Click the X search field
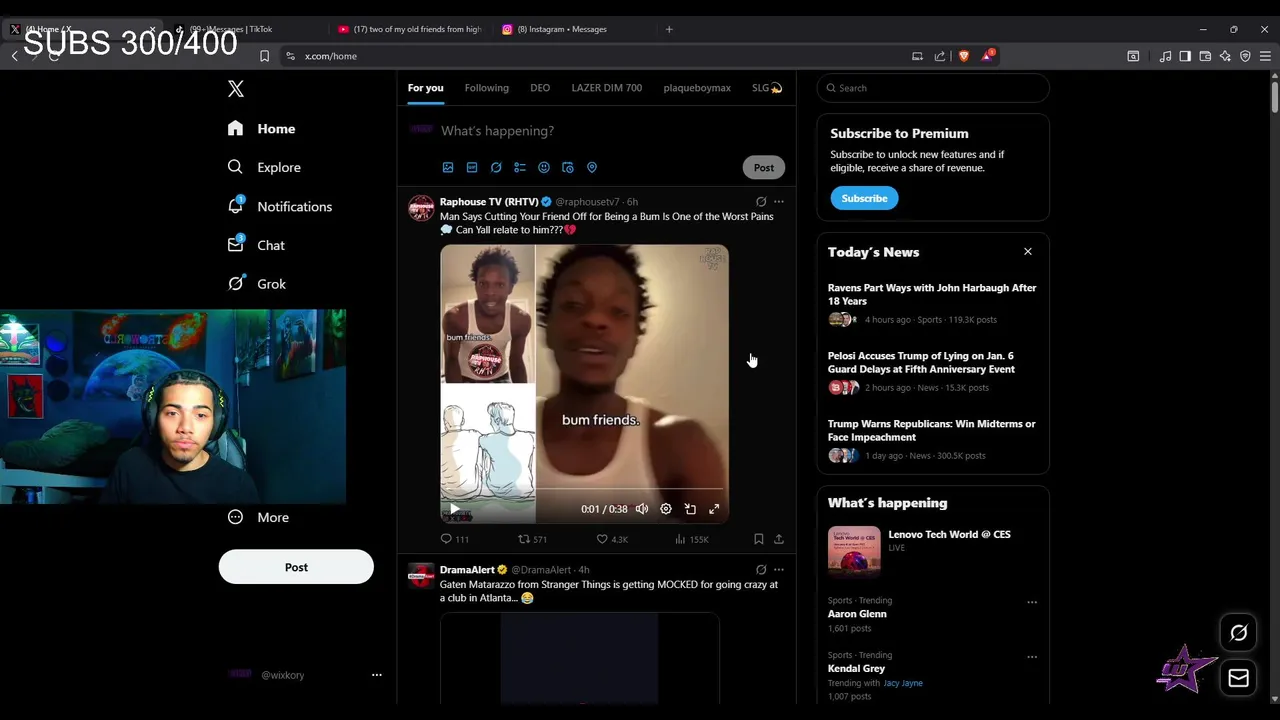Screen dimensions: 1280x720 [x=933, y=88]
